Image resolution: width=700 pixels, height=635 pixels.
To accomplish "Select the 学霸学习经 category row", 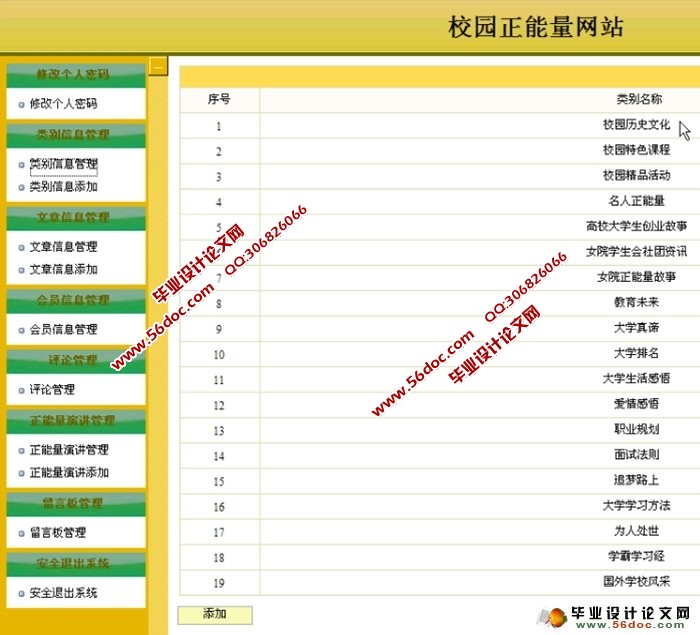I will [x=440, y=557].
